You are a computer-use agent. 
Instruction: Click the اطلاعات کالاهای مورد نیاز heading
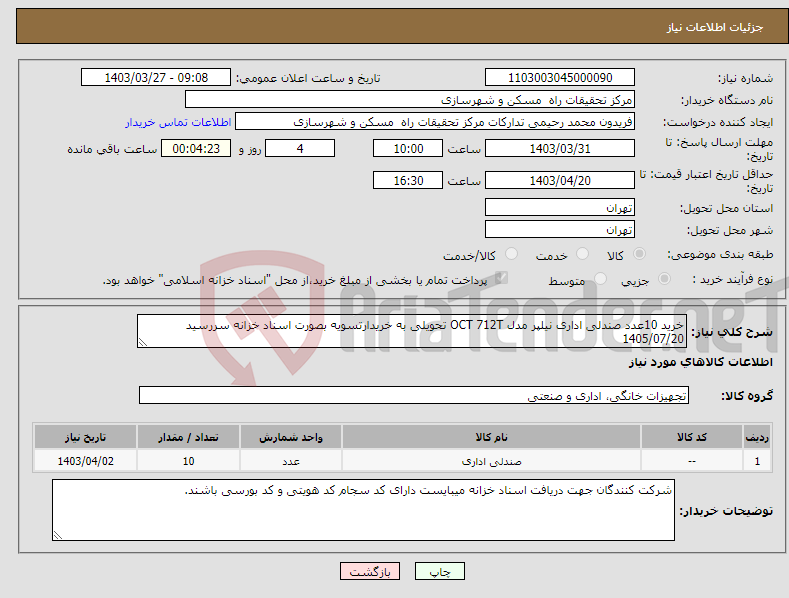tap(700, 362)
